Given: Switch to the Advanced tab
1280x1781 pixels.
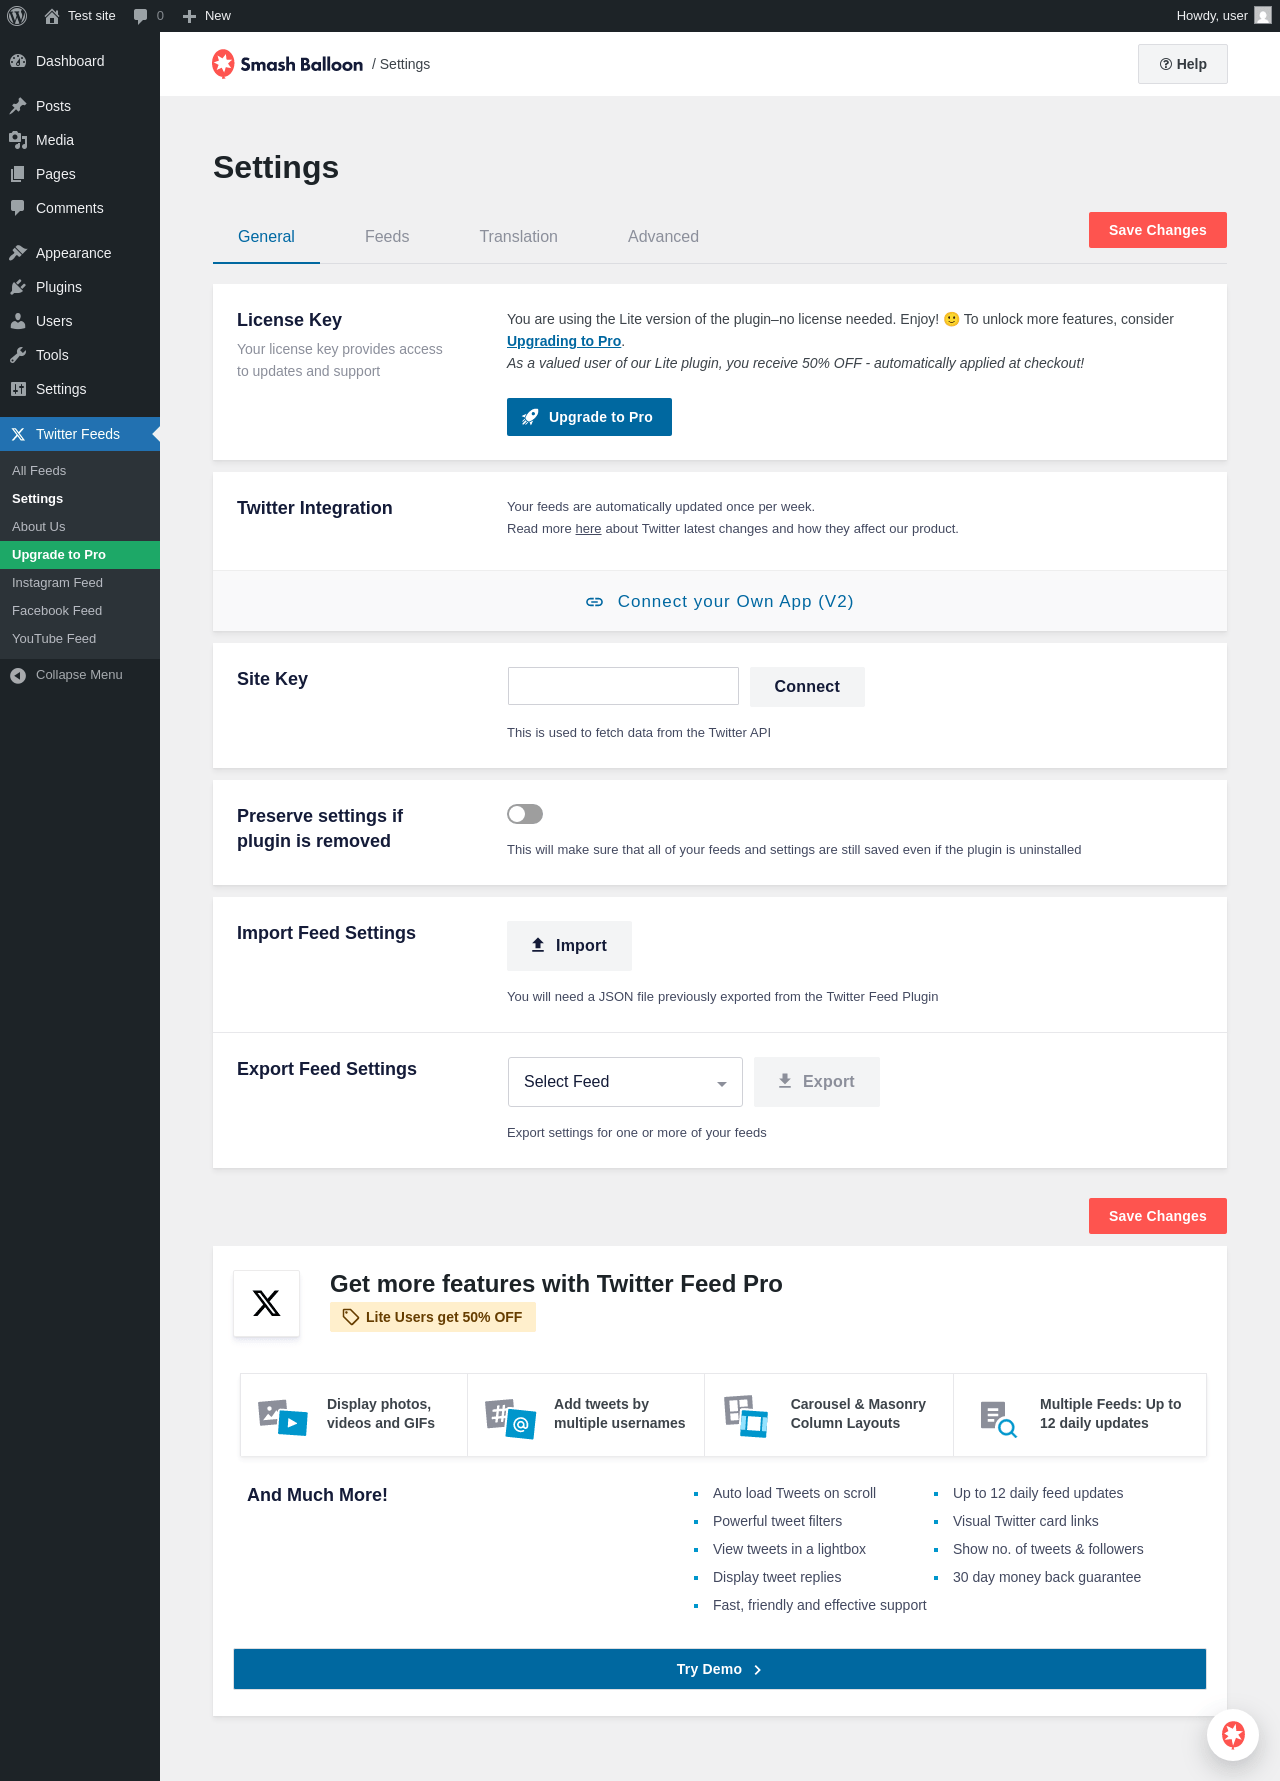Looking at the screenshot, I should [663, 237].
